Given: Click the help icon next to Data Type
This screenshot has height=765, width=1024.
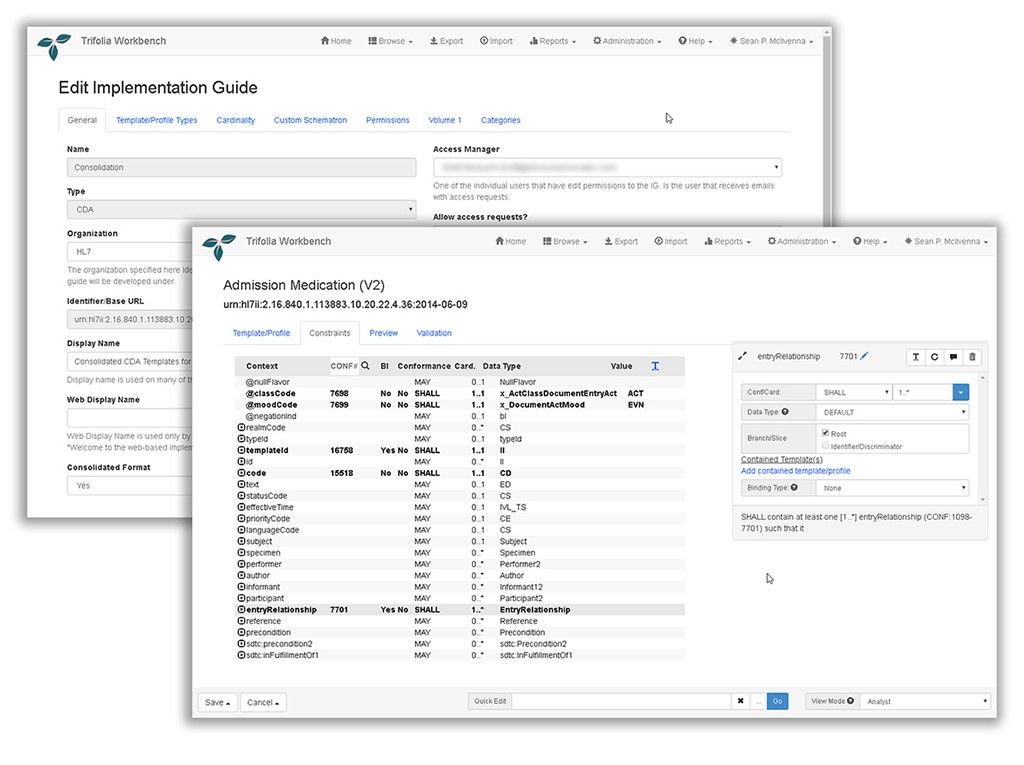Looking at the screenshot, I should (x=785, y=412).
